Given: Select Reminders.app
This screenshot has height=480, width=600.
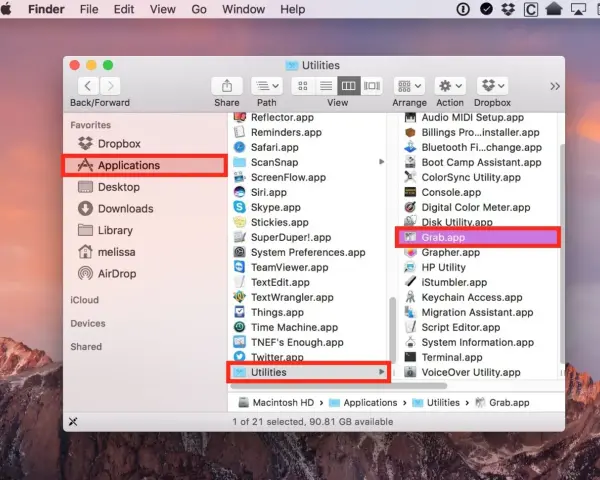Looking at the screenshot, I should coord(308,132).
